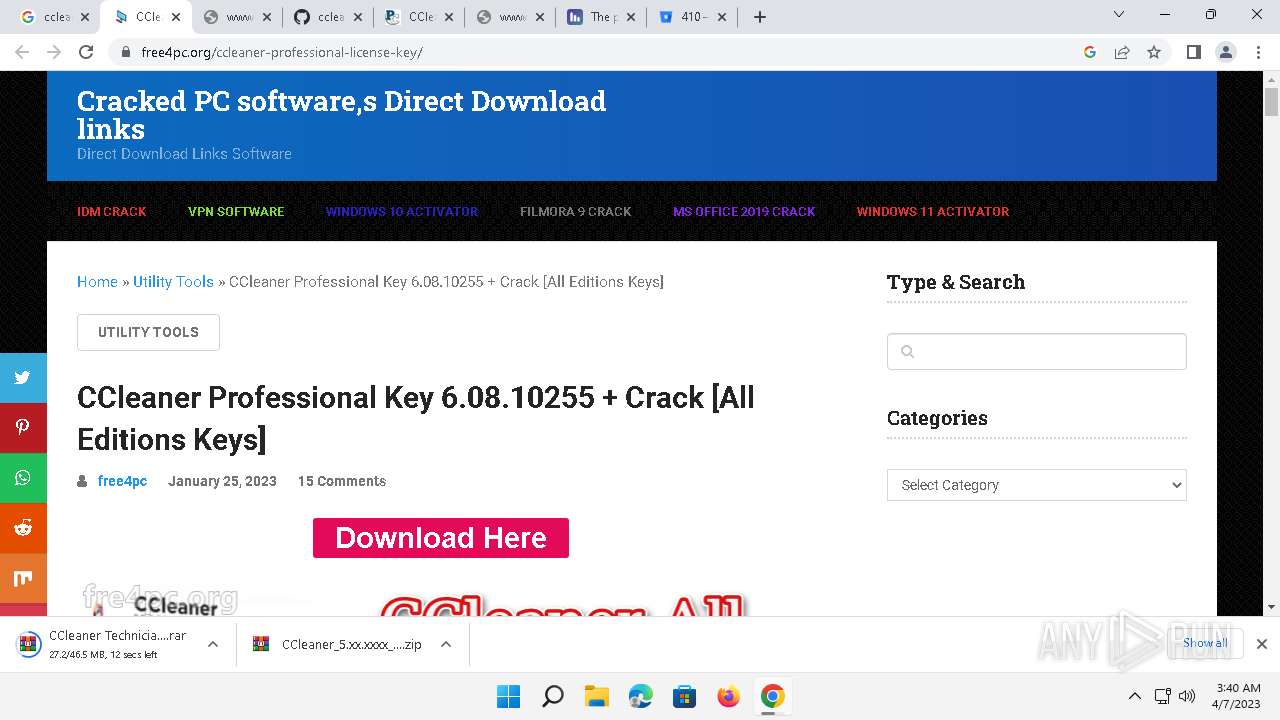The height and width of the screenshot is (720, 1280).
Task: Open Microsoft Store from taskbar
Action: pos(685,696)
